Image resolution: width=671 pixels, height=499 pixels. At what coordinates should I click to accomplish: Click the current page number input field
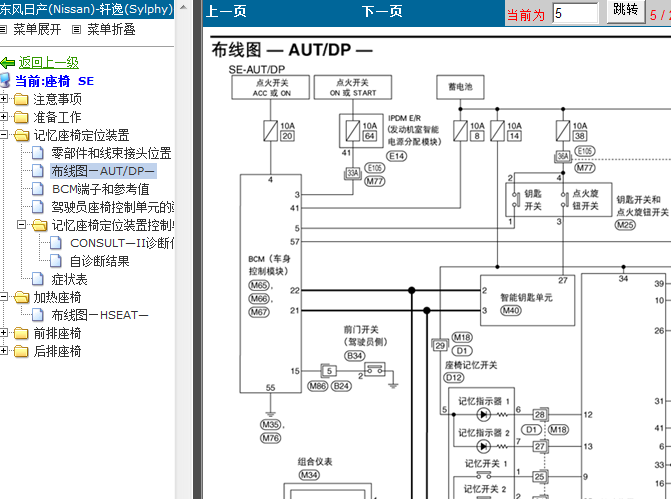[x=575, y=13]
